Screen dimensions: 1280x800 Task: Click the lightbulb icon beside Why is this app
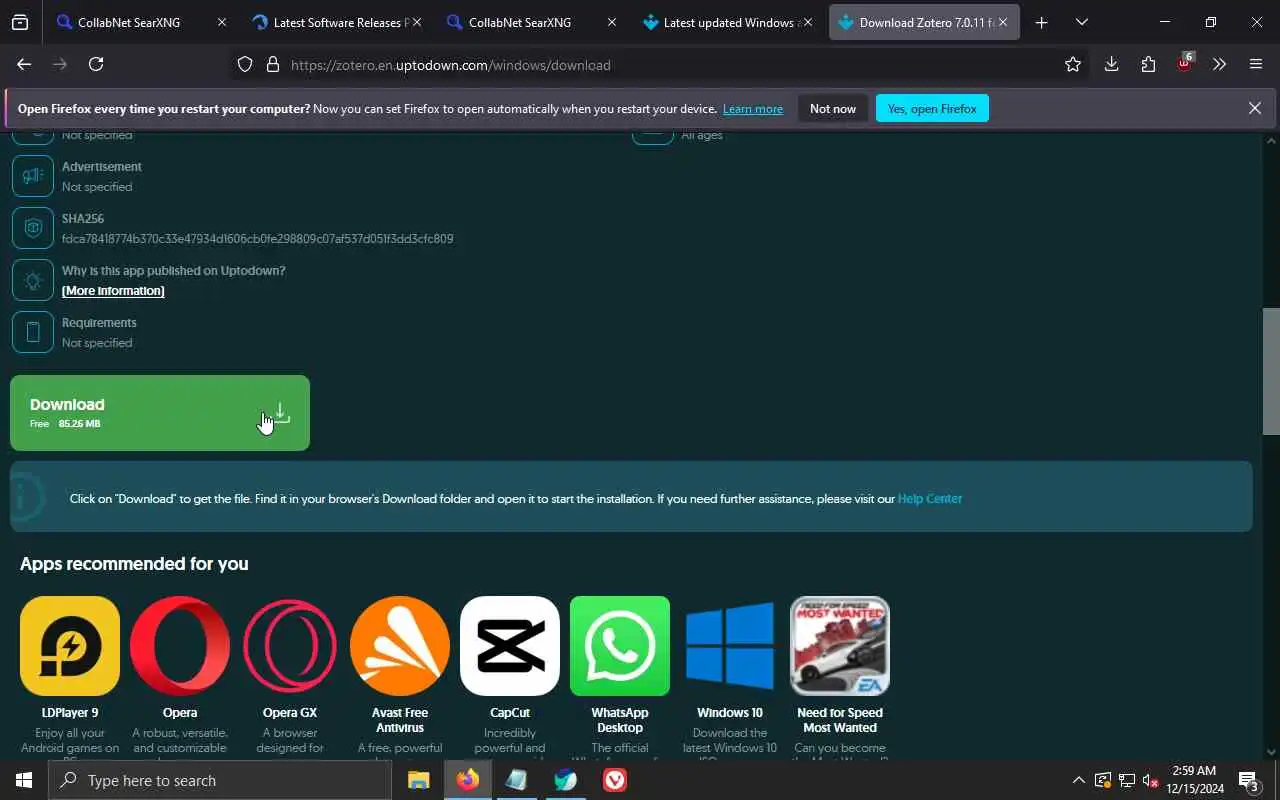(33, 280)
